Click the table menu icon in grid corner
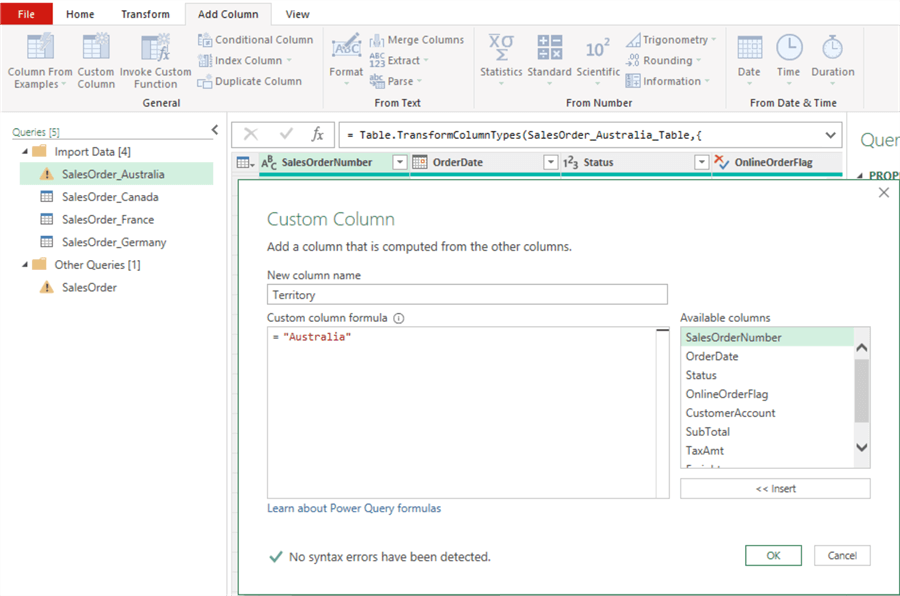 246,163
